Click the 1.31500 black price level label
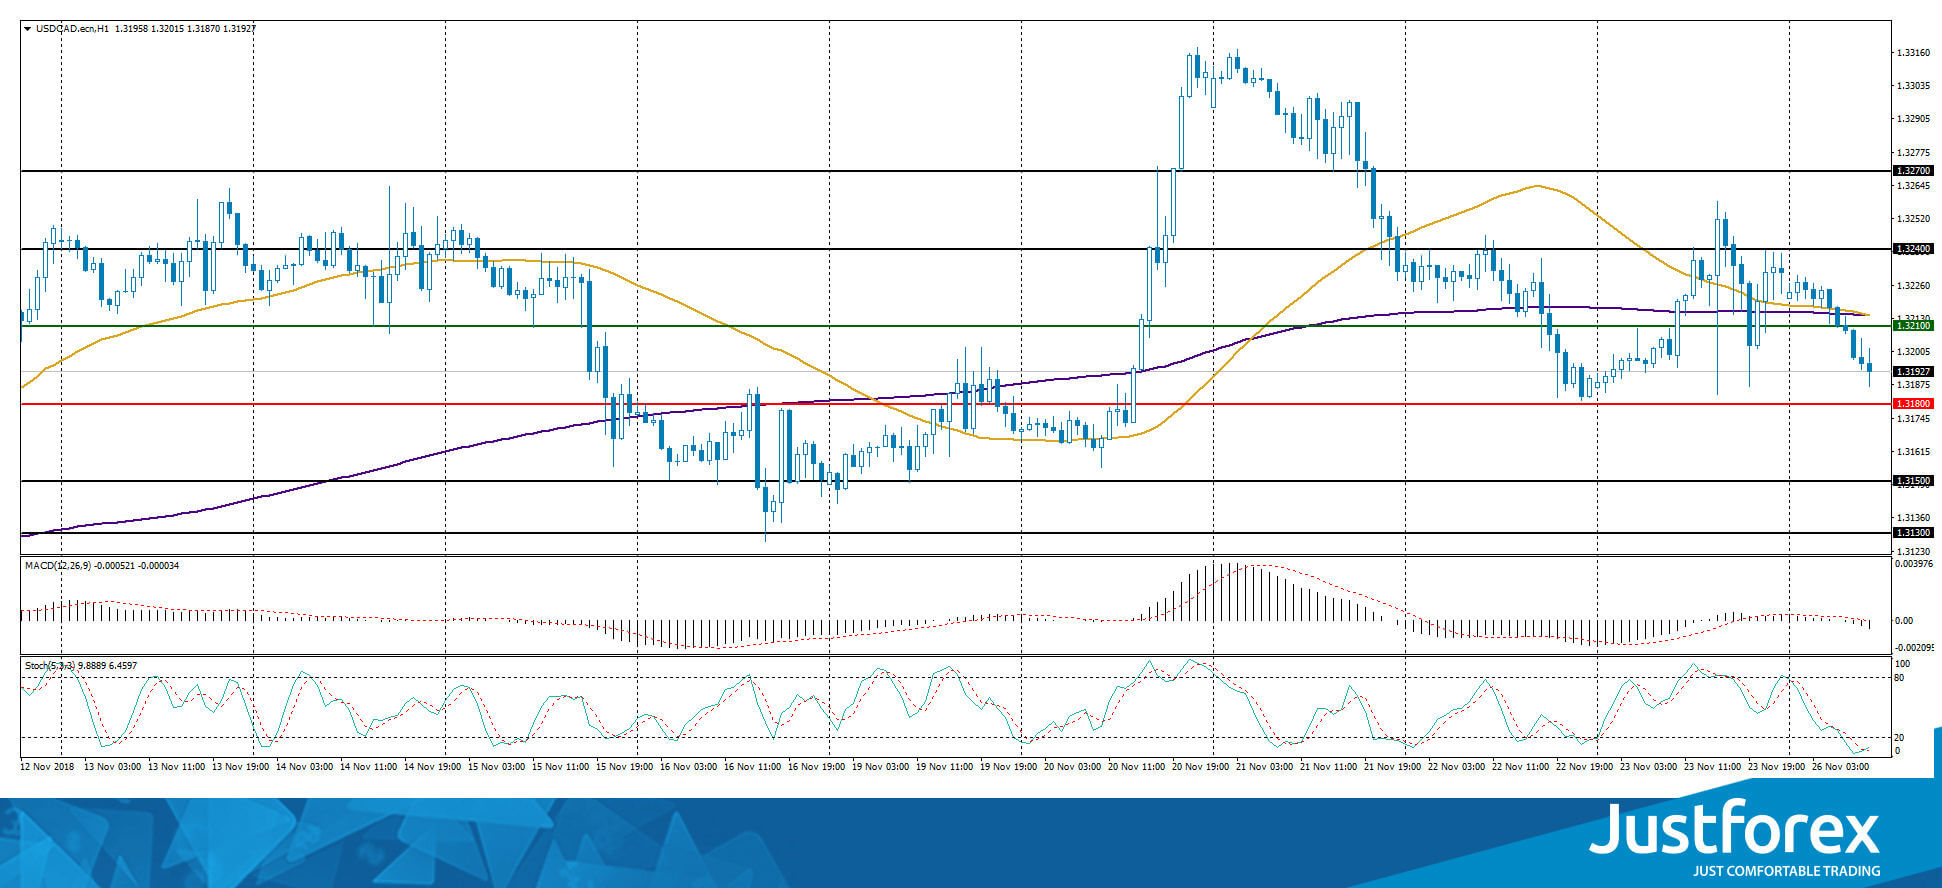1942x888 pixels. tap(1913, 481)
